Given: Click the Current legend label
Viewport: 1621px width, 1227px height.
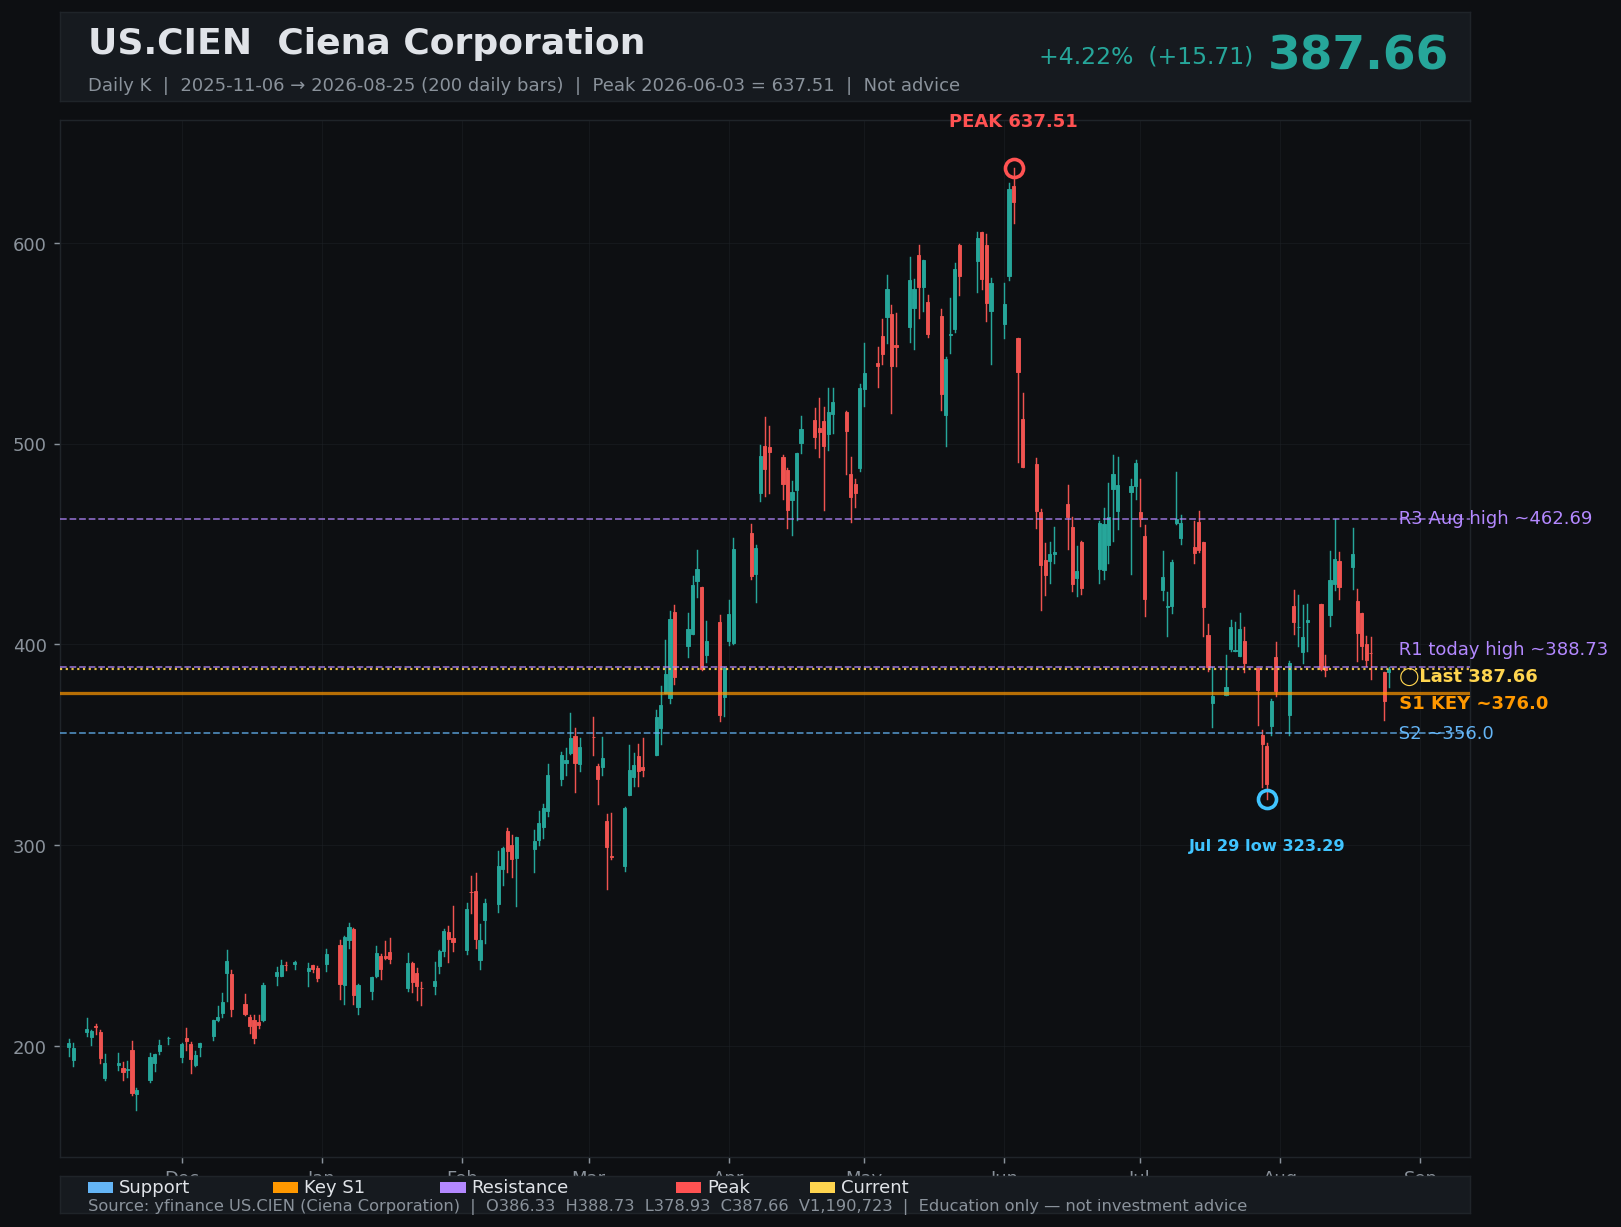Looking at the screenshot, I should point(875,1187).
